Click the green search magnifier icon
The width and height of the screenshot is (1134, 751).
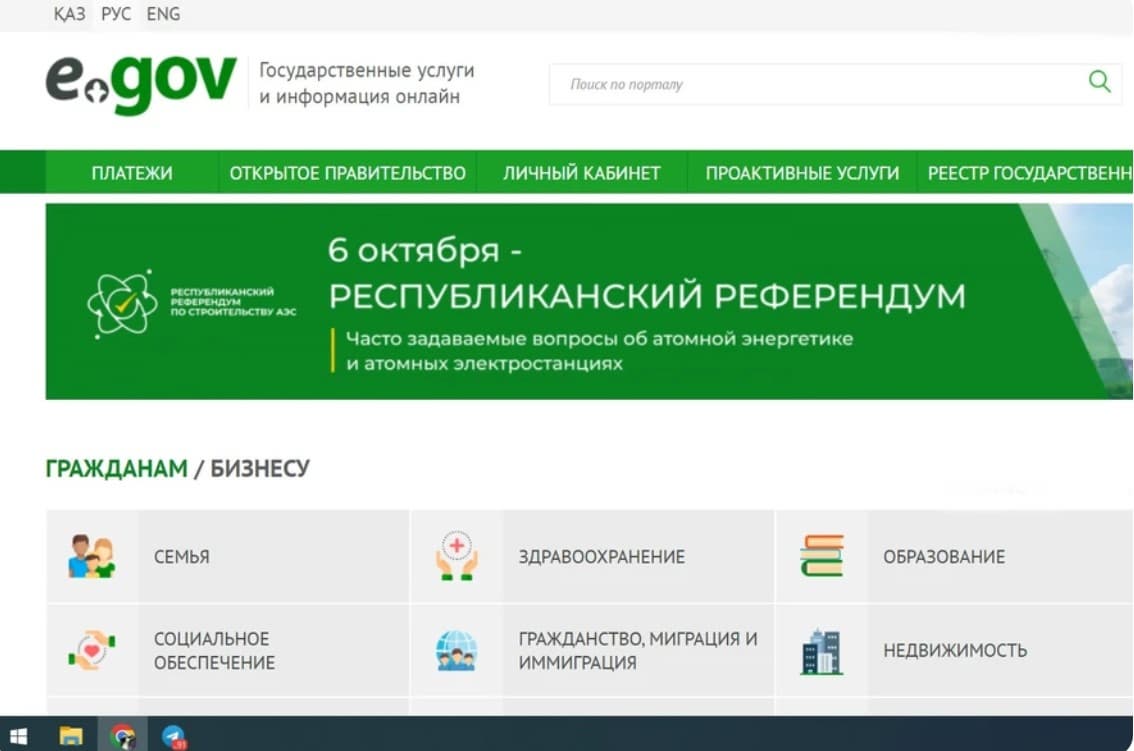(x=1099, y=81)
